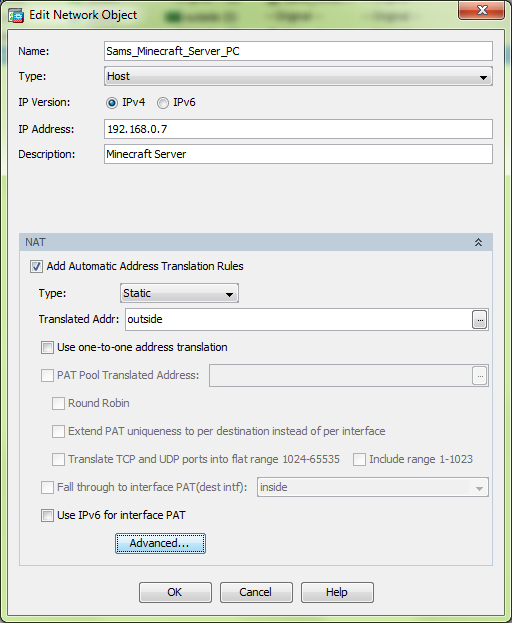This screenshot has height=623, width=512.
Task: Click the Edit Network Object title icon
Action: click(16, 15)
